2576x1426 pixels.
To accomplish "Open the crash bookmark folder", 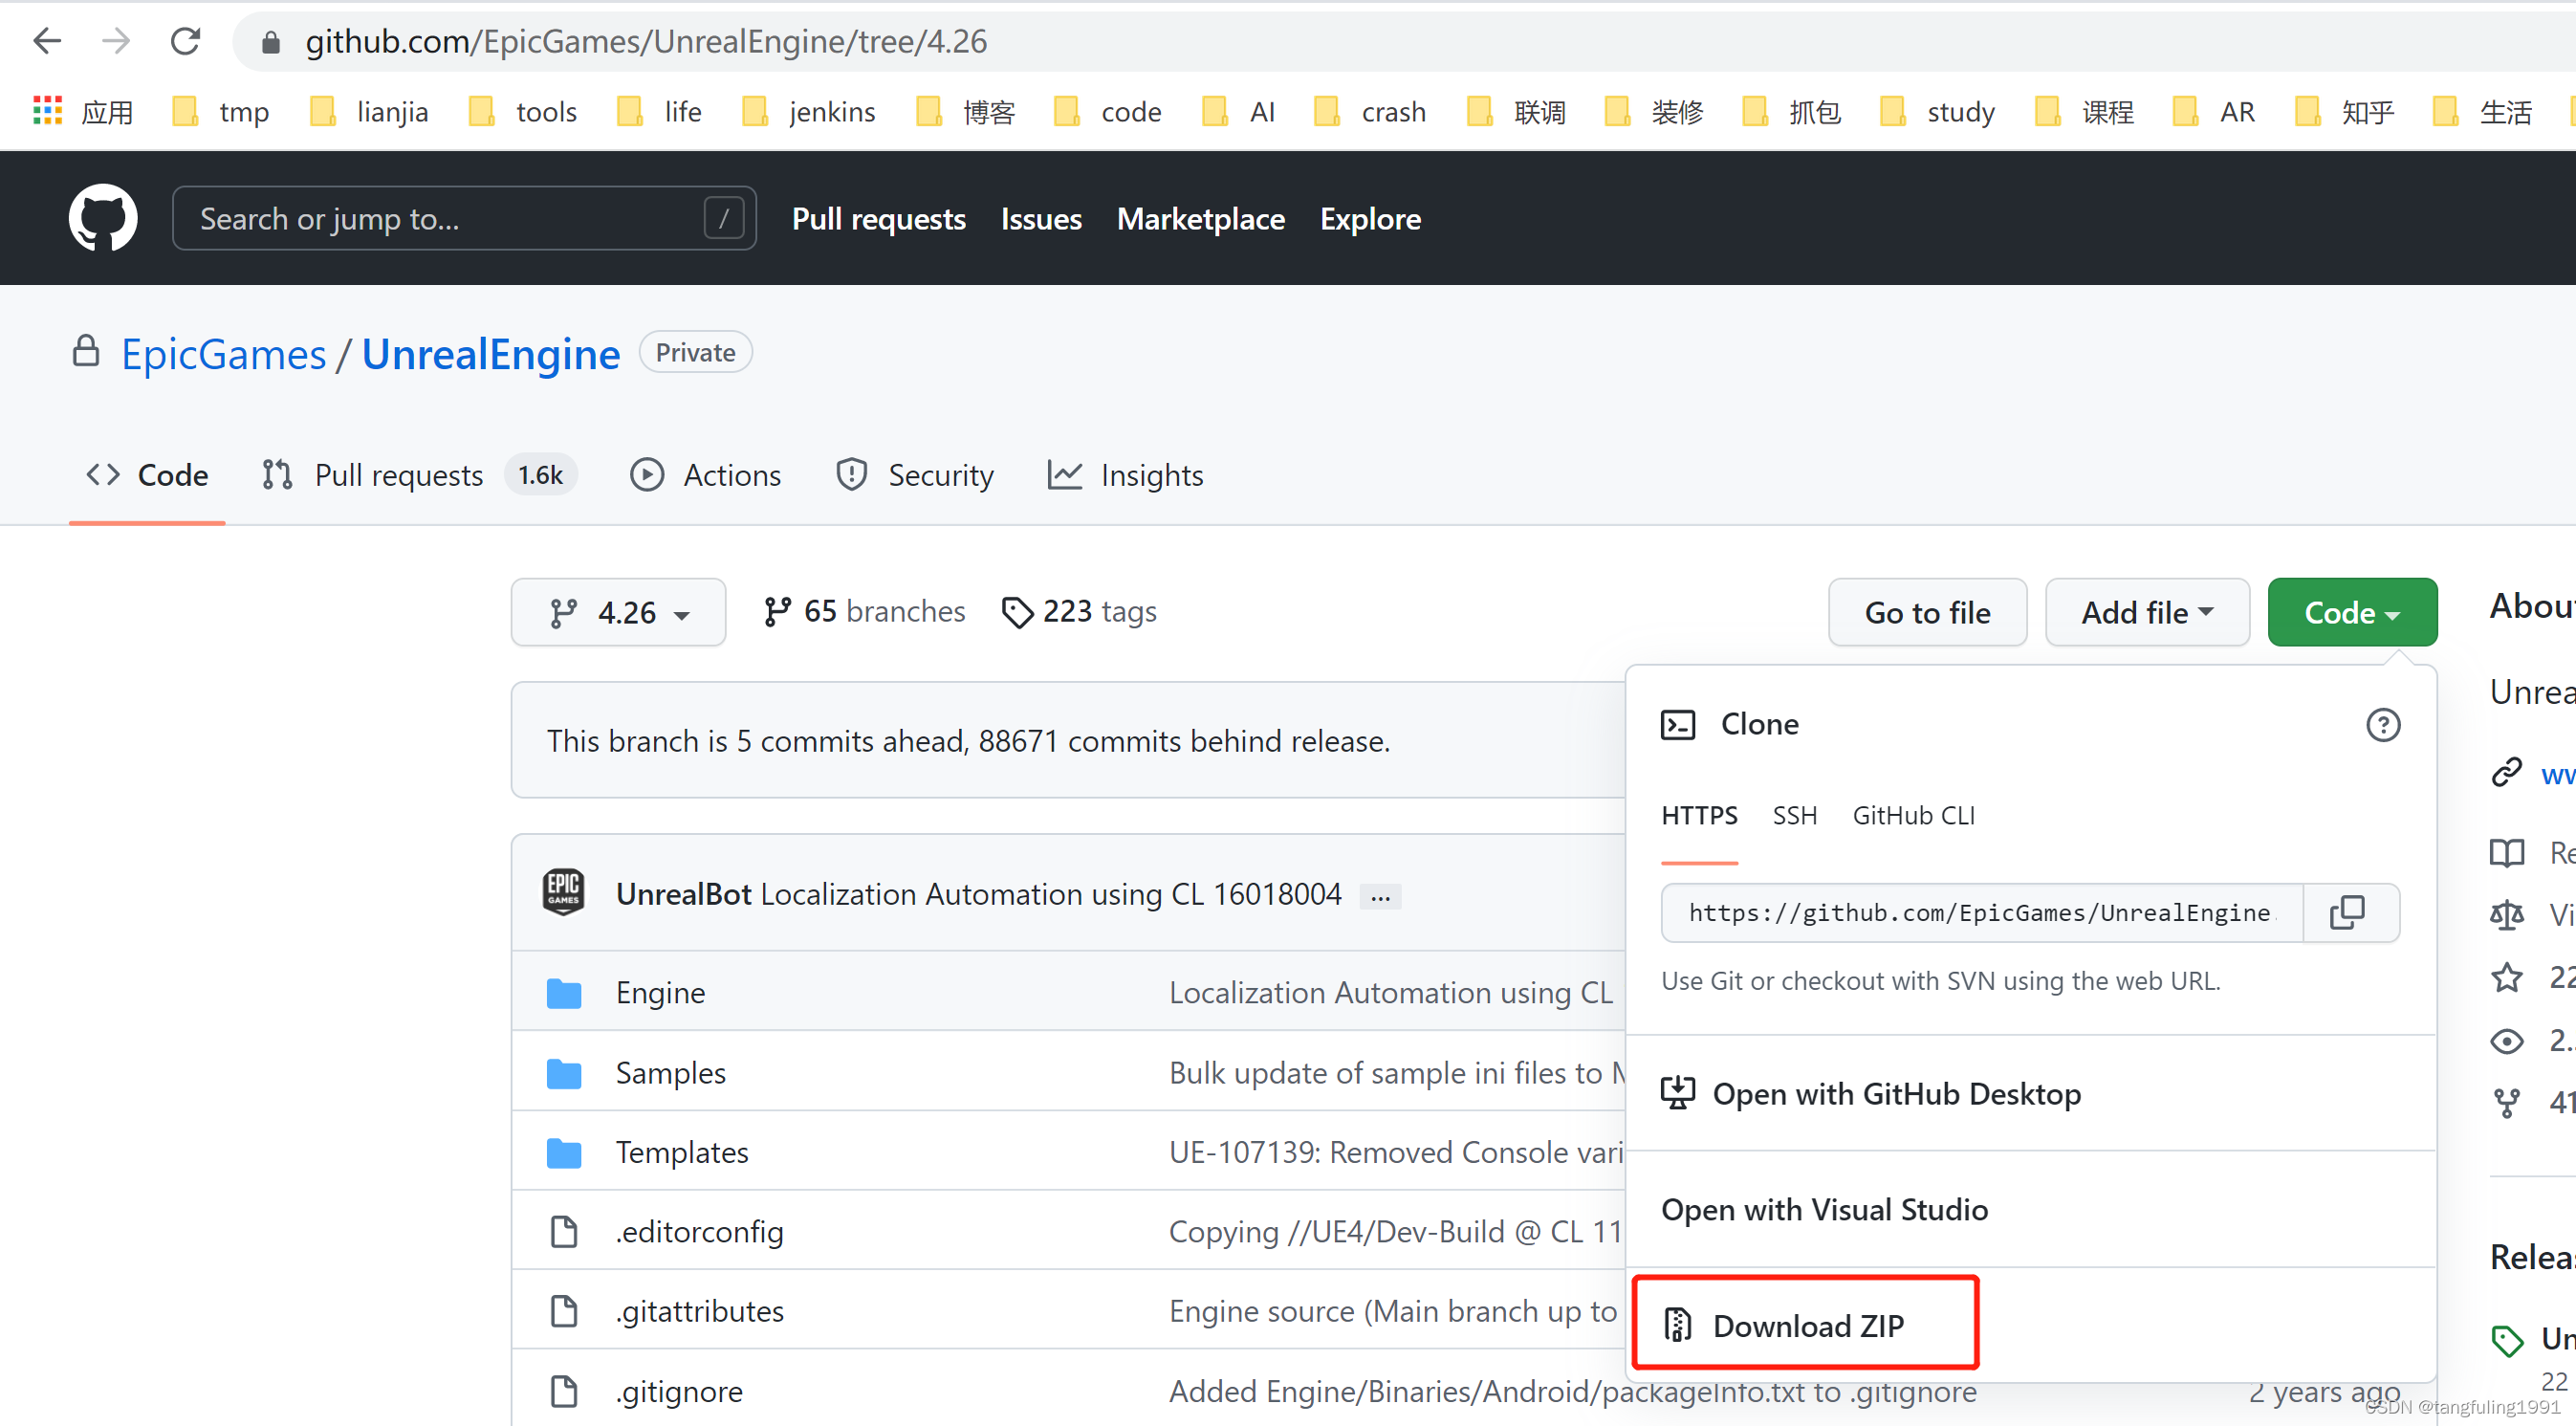I will pyautogui.click(x=1371, y=110).
